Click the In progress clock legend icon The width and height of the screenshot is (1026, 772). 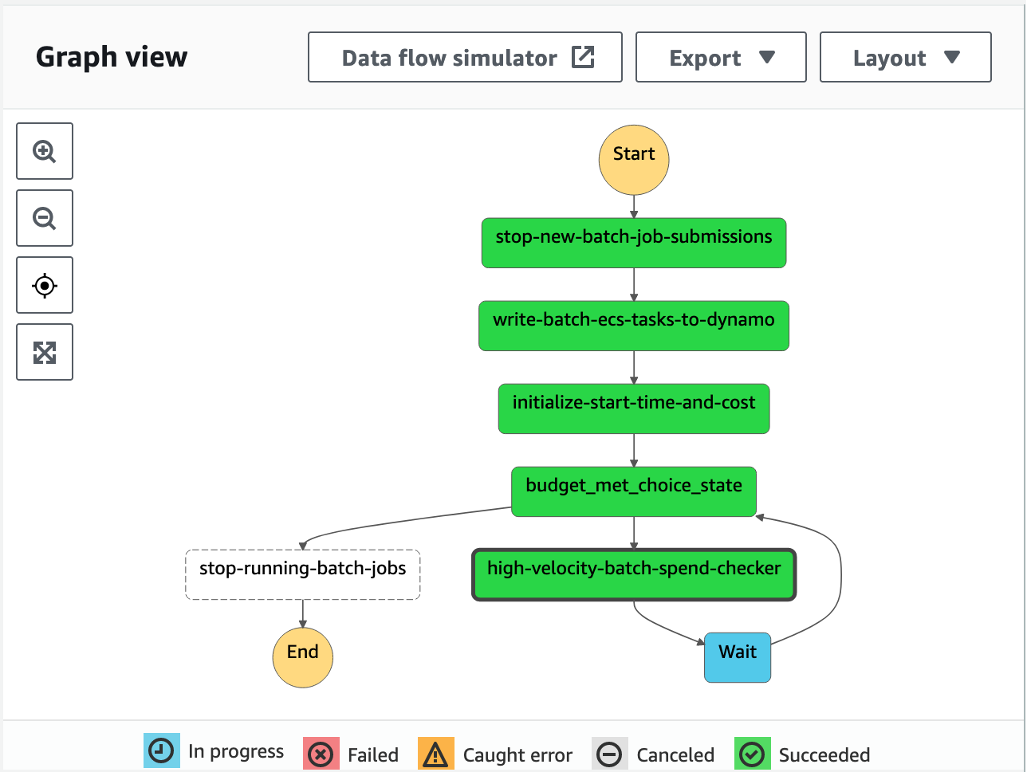pyautogui.click(x=161, y=754)
